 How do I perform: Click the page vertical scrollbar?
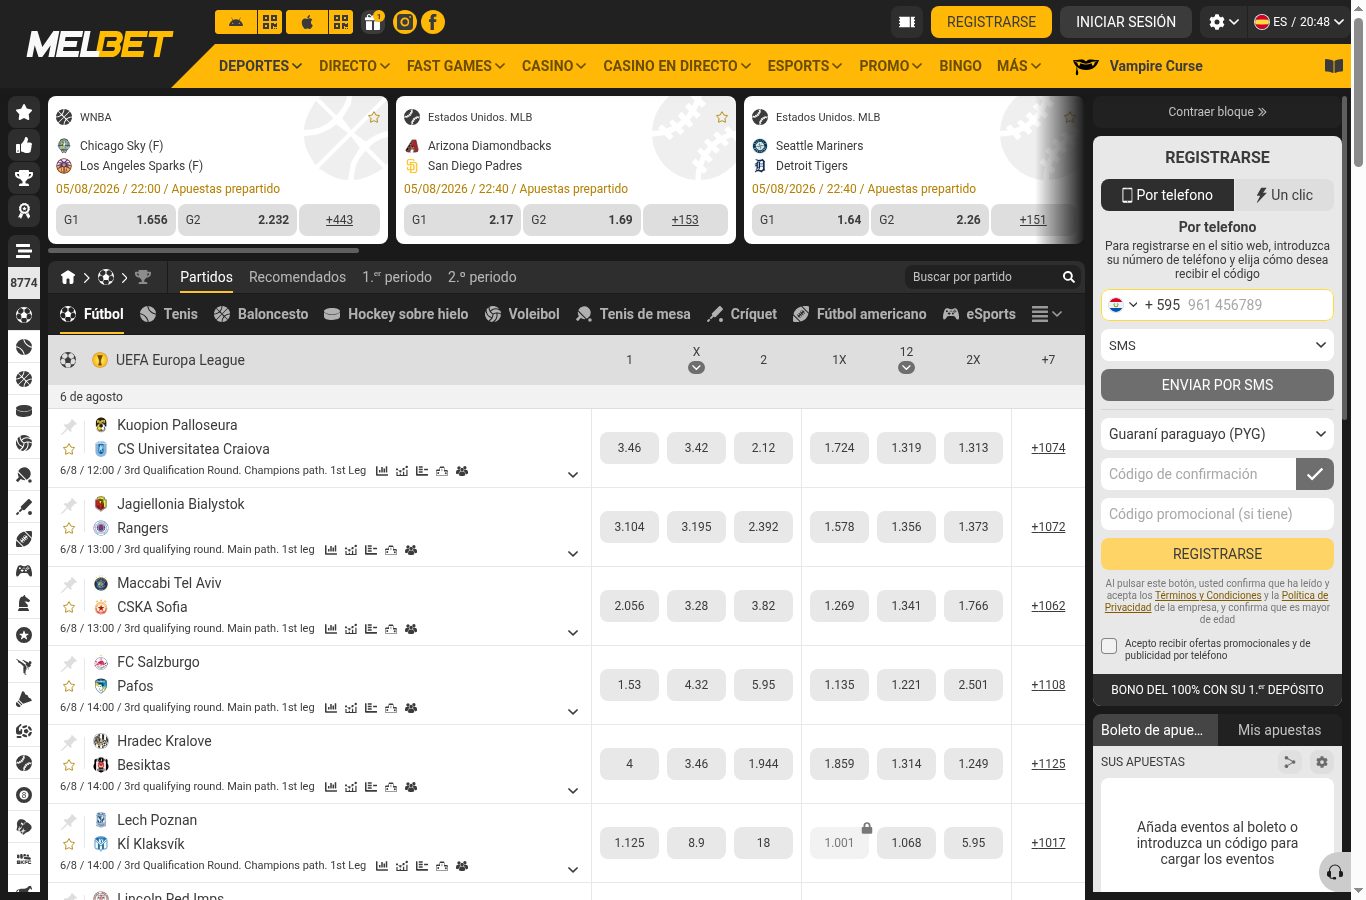click(1358, 92)
